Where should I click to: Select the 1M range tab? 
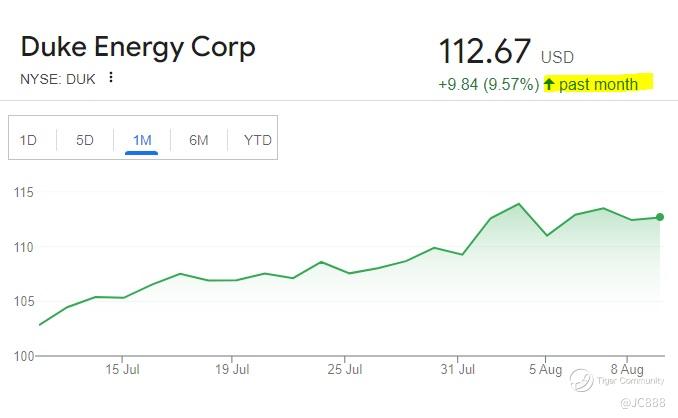[142, 140]
